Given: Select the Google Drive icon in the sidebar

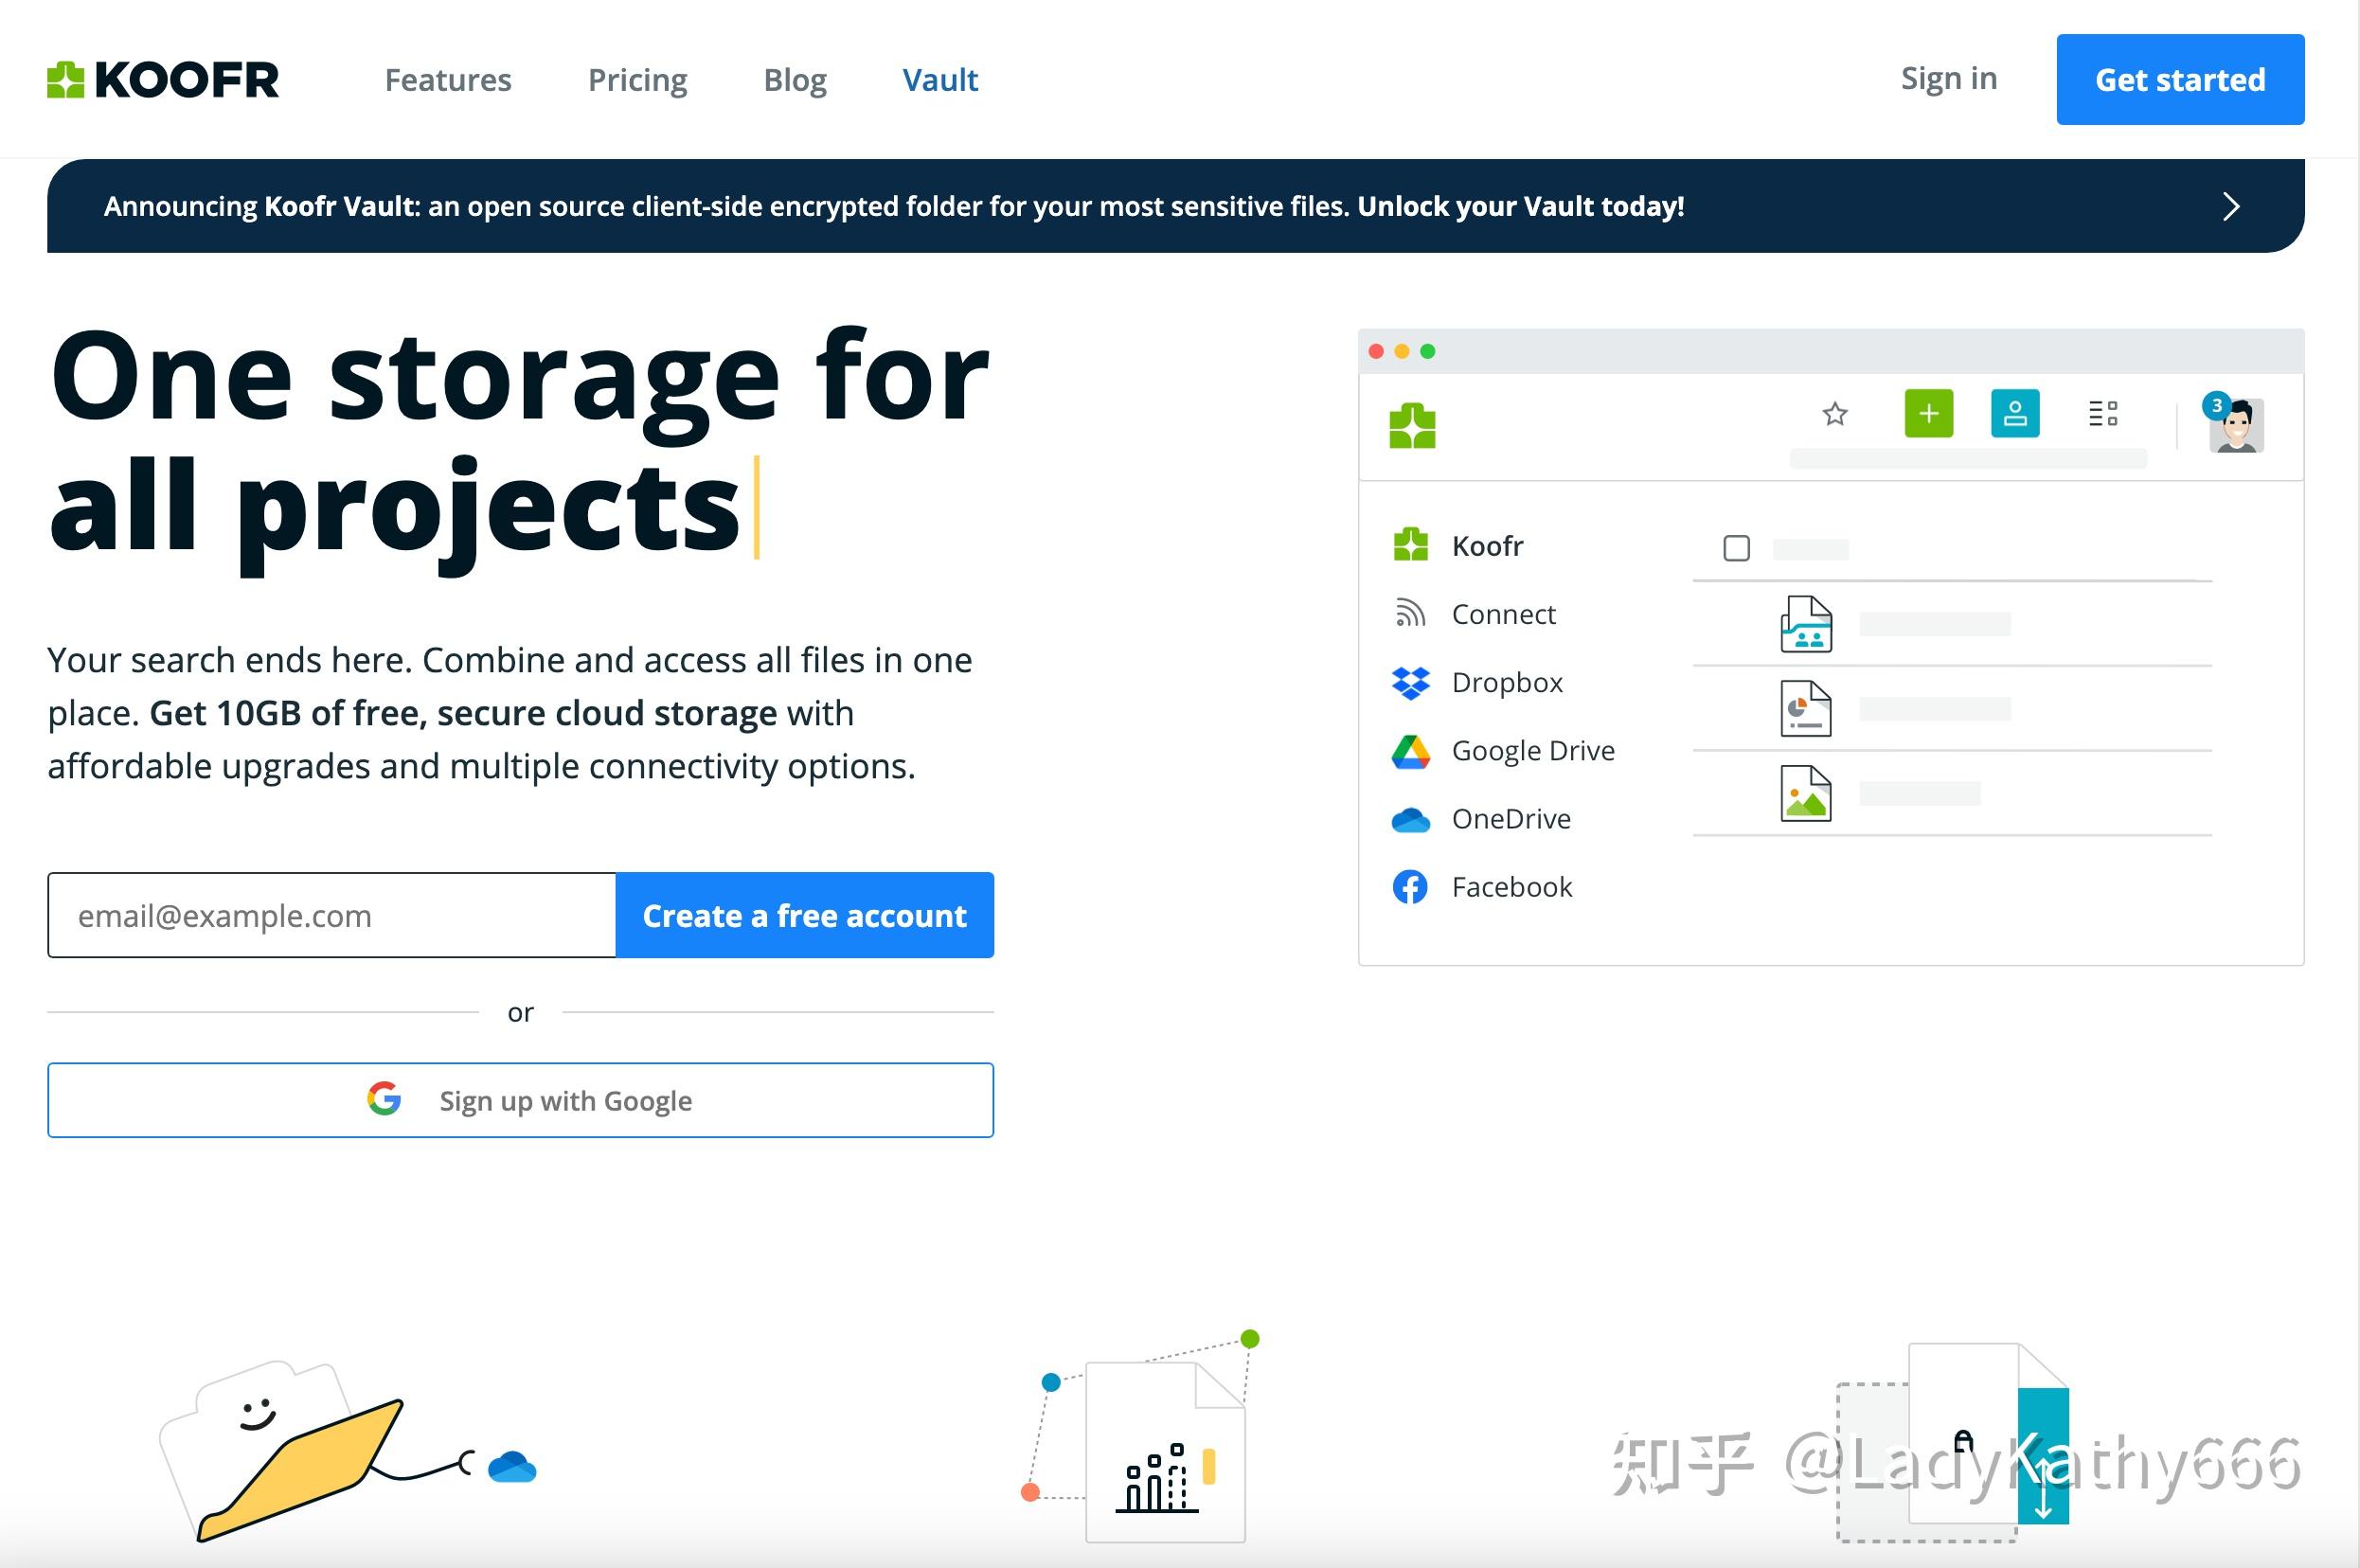Looking at the screenshot, I should click(x=1410, y=750).
